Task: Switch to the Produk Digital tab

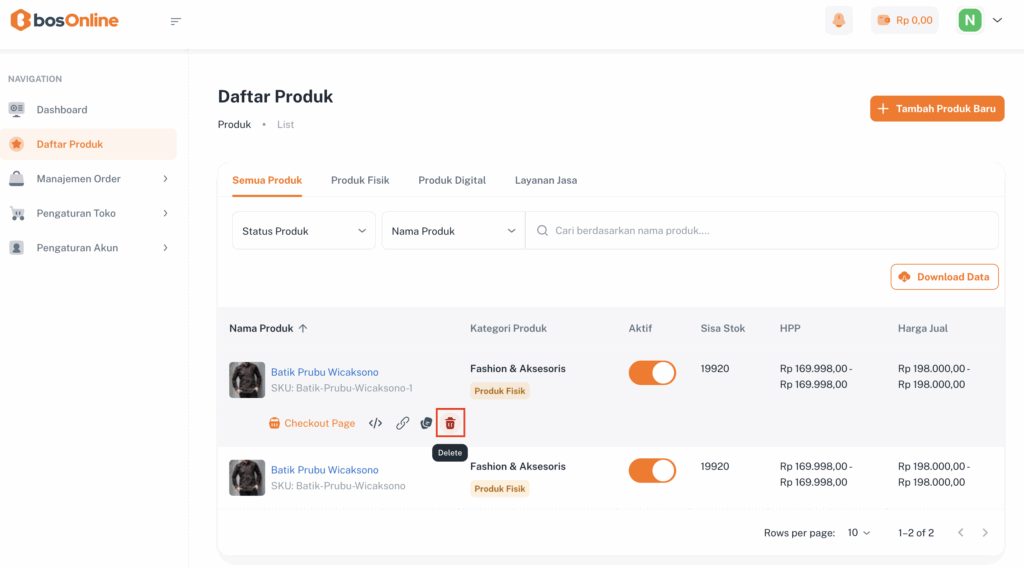Action: click(x=452, y=180)
